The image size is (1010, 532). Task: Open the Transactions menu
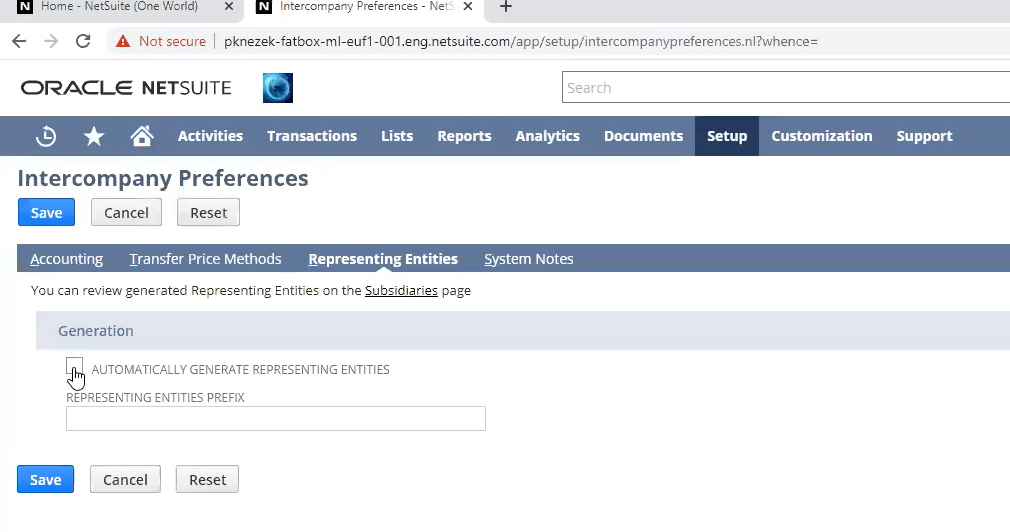311,136
